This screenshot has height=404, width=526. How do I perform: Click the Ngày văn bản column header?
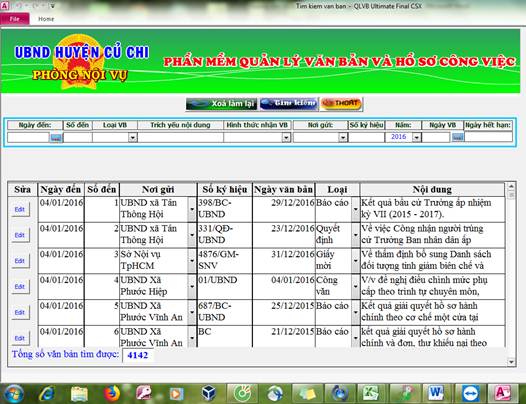coord(283,190)
